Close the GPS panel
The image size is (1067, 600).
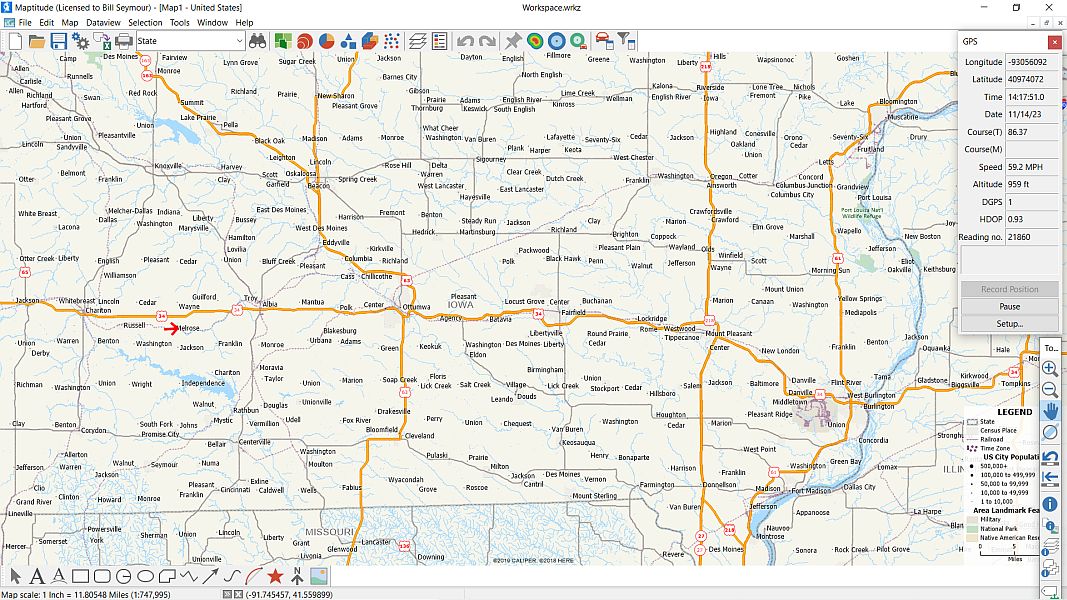point(1054,42)
